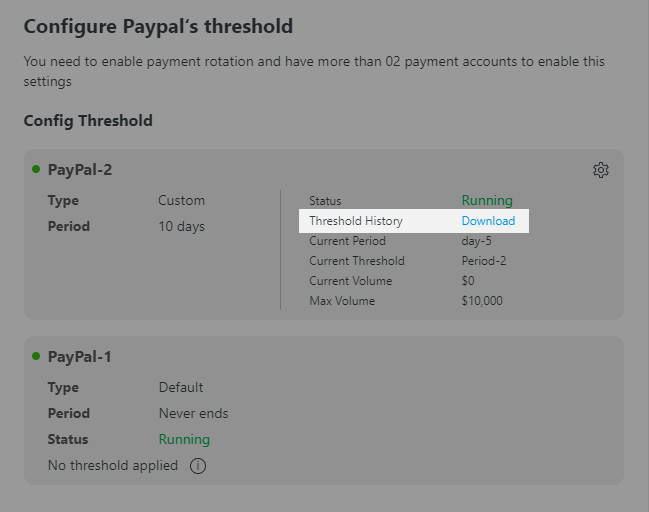Viewport: 649px width, 512px height.
Task: Click the Current Volume $0 value
Action: [x=468, y=281]
